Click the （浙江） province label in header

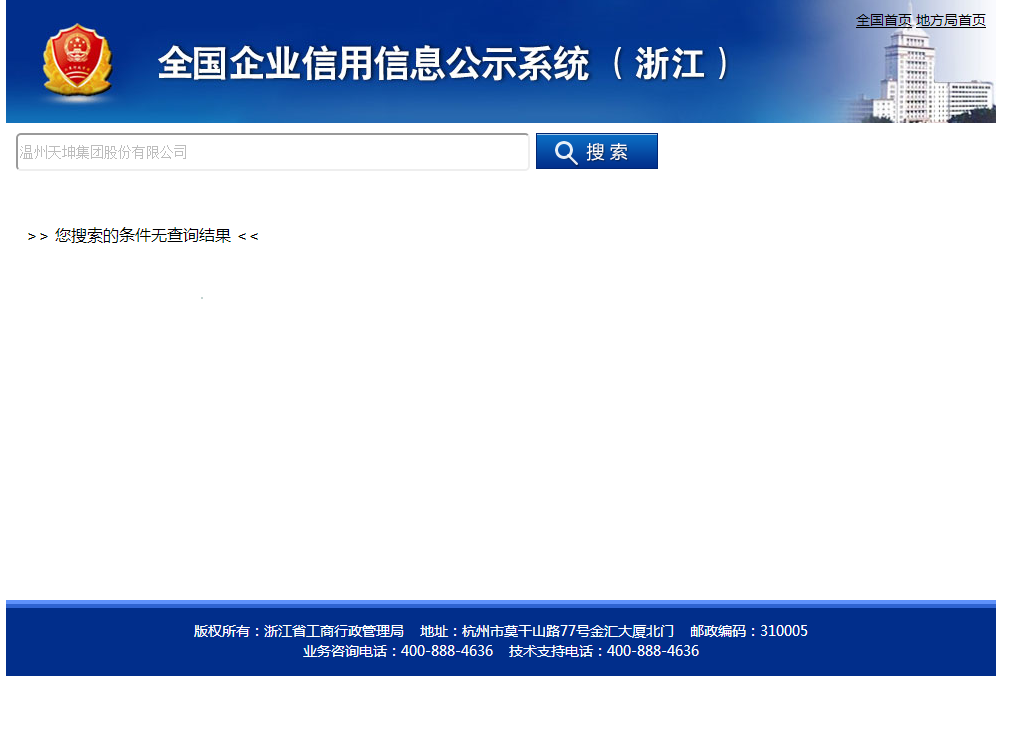[671, 64]
